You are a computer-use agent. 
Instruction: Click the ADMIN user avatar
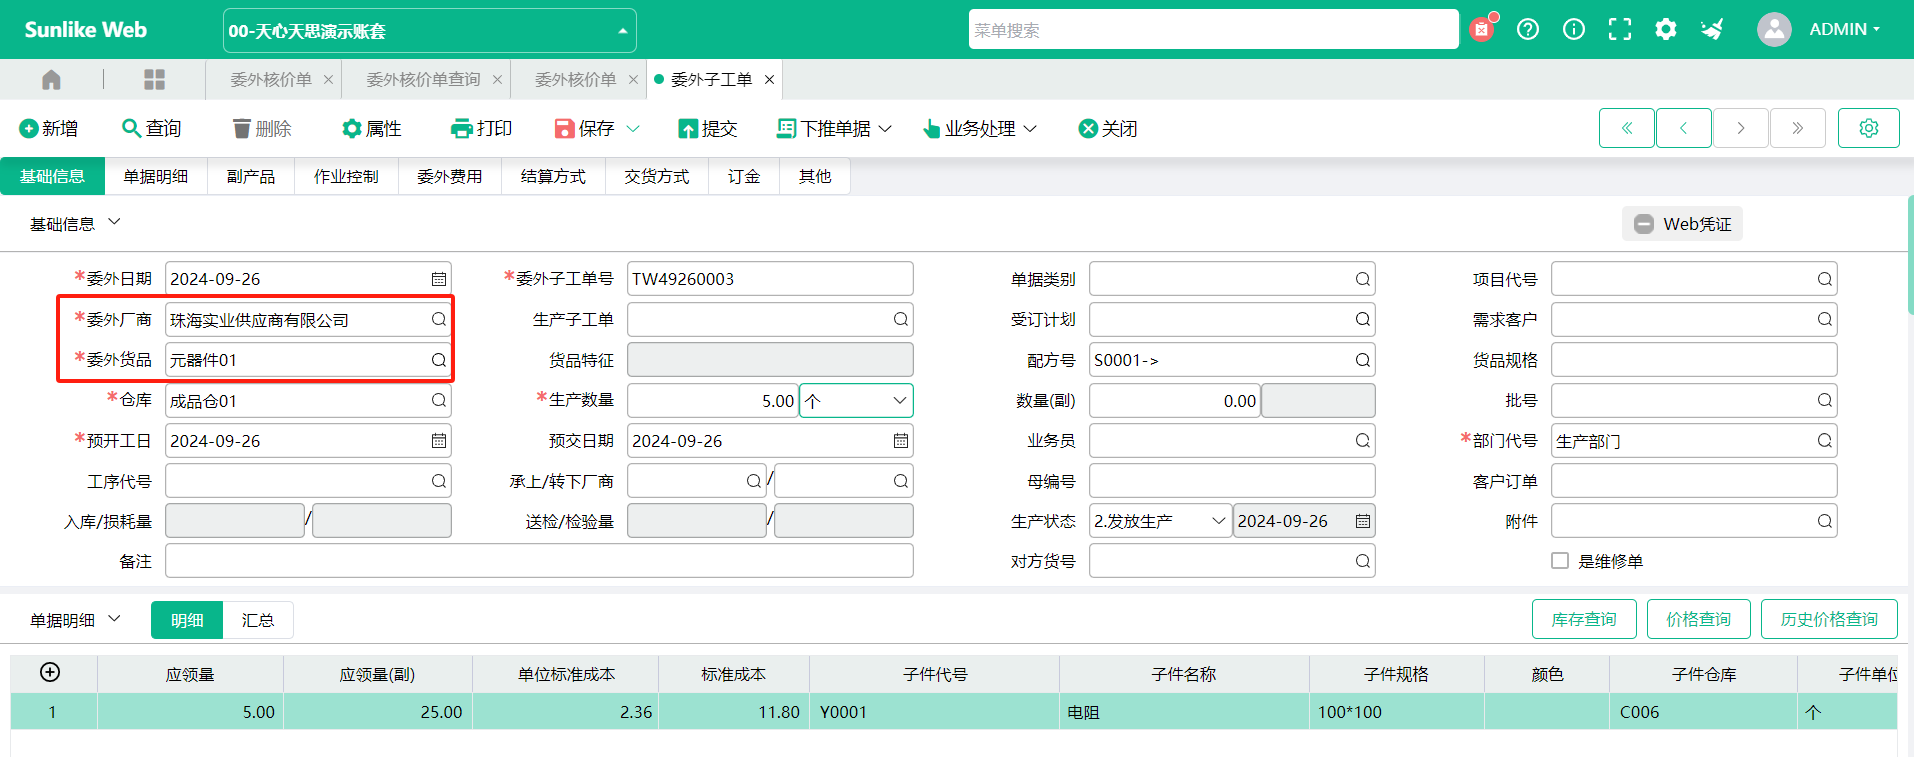point(1774,29)
